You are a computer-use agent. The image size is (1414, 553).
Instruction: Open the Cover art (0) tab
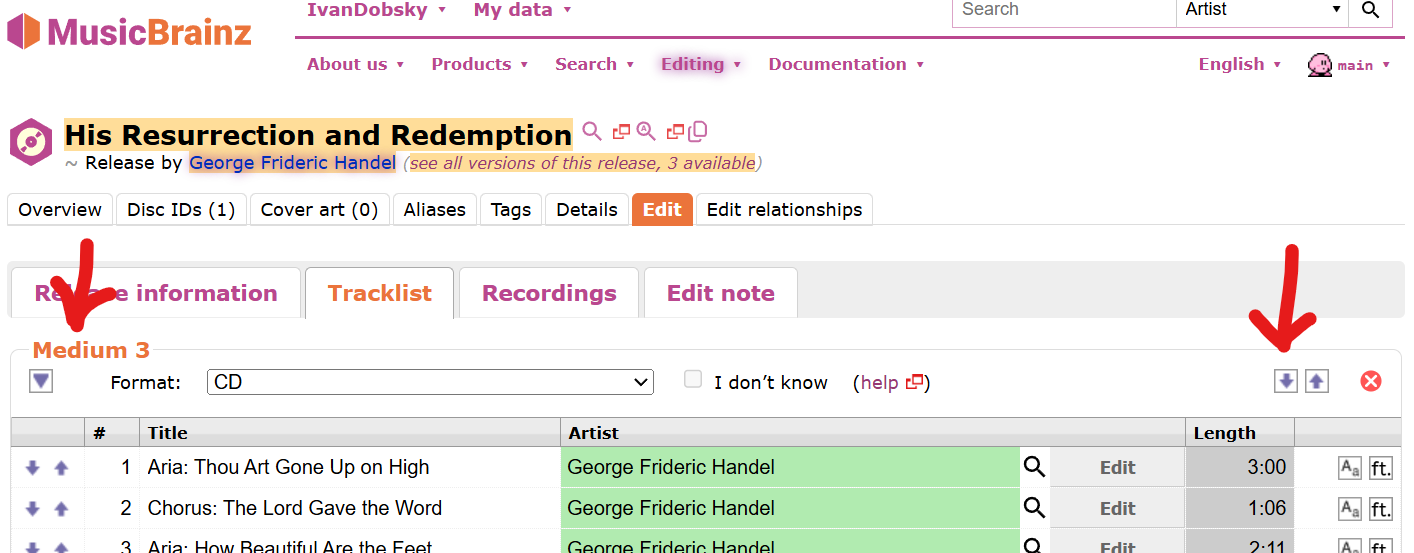(319, 210)
